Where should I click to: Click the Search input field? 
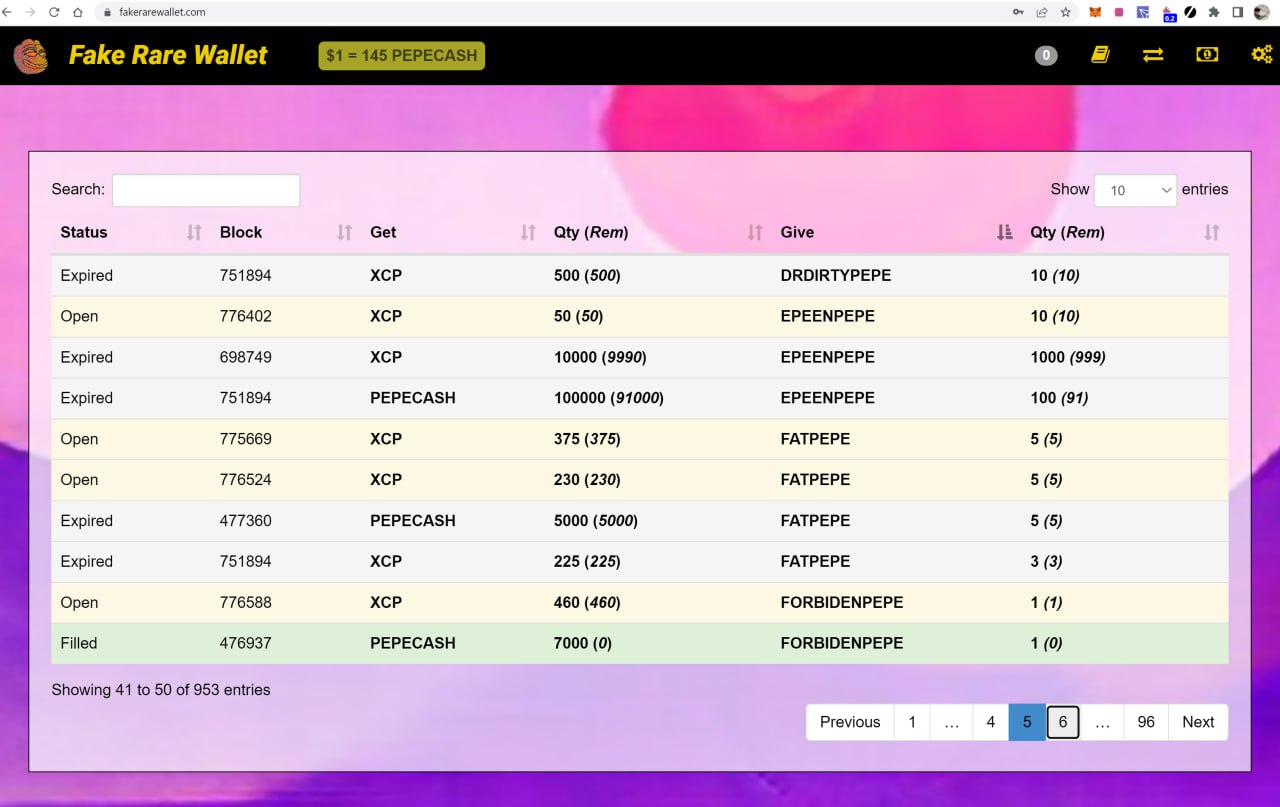click(x=206, y=190)
